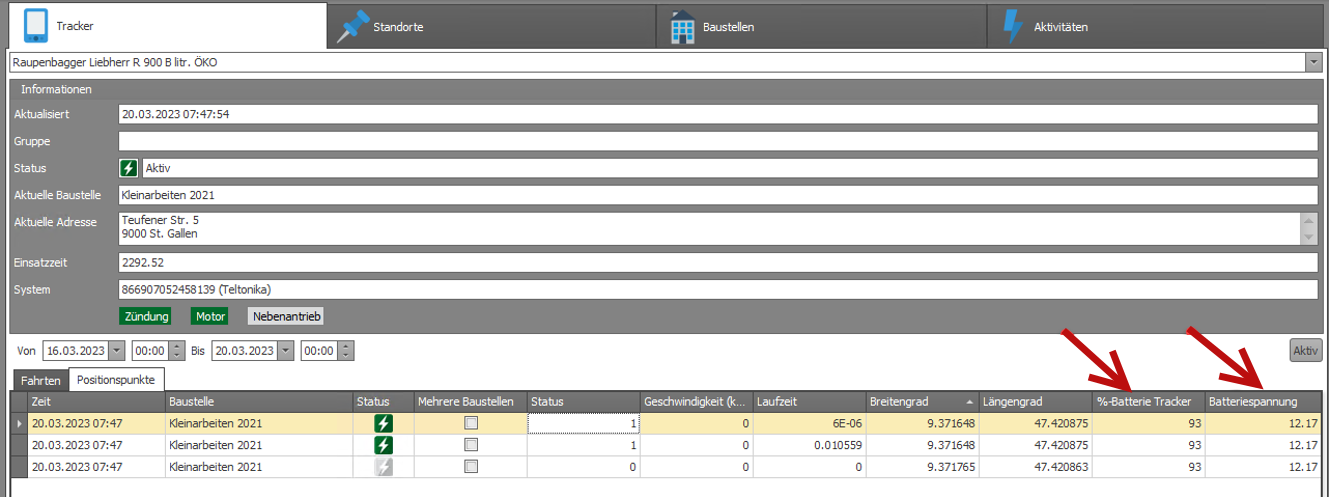
Task: Click the Baustellen building icon
Action: (682, 27)
